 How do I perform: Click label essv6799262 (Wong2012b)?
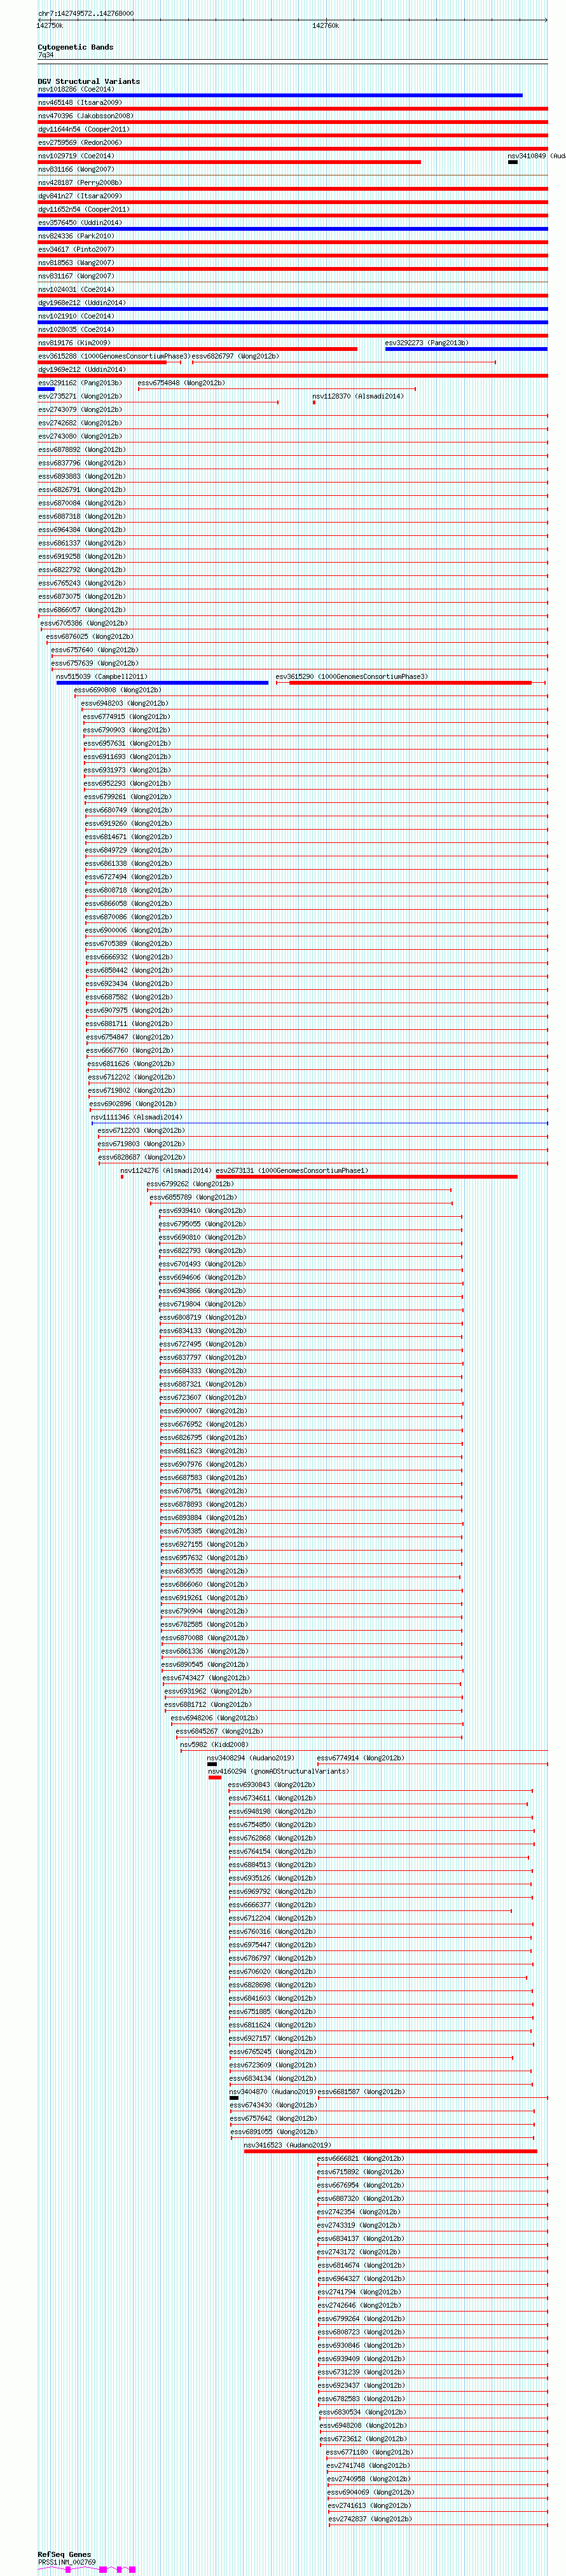[x=190, y=1184]
